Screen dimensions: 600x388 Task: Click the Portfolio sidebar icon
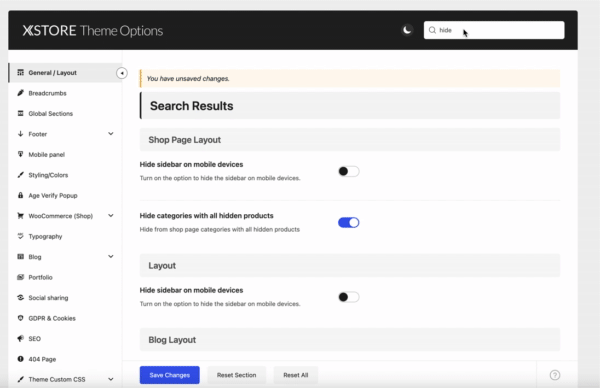(x=21, y=277)
